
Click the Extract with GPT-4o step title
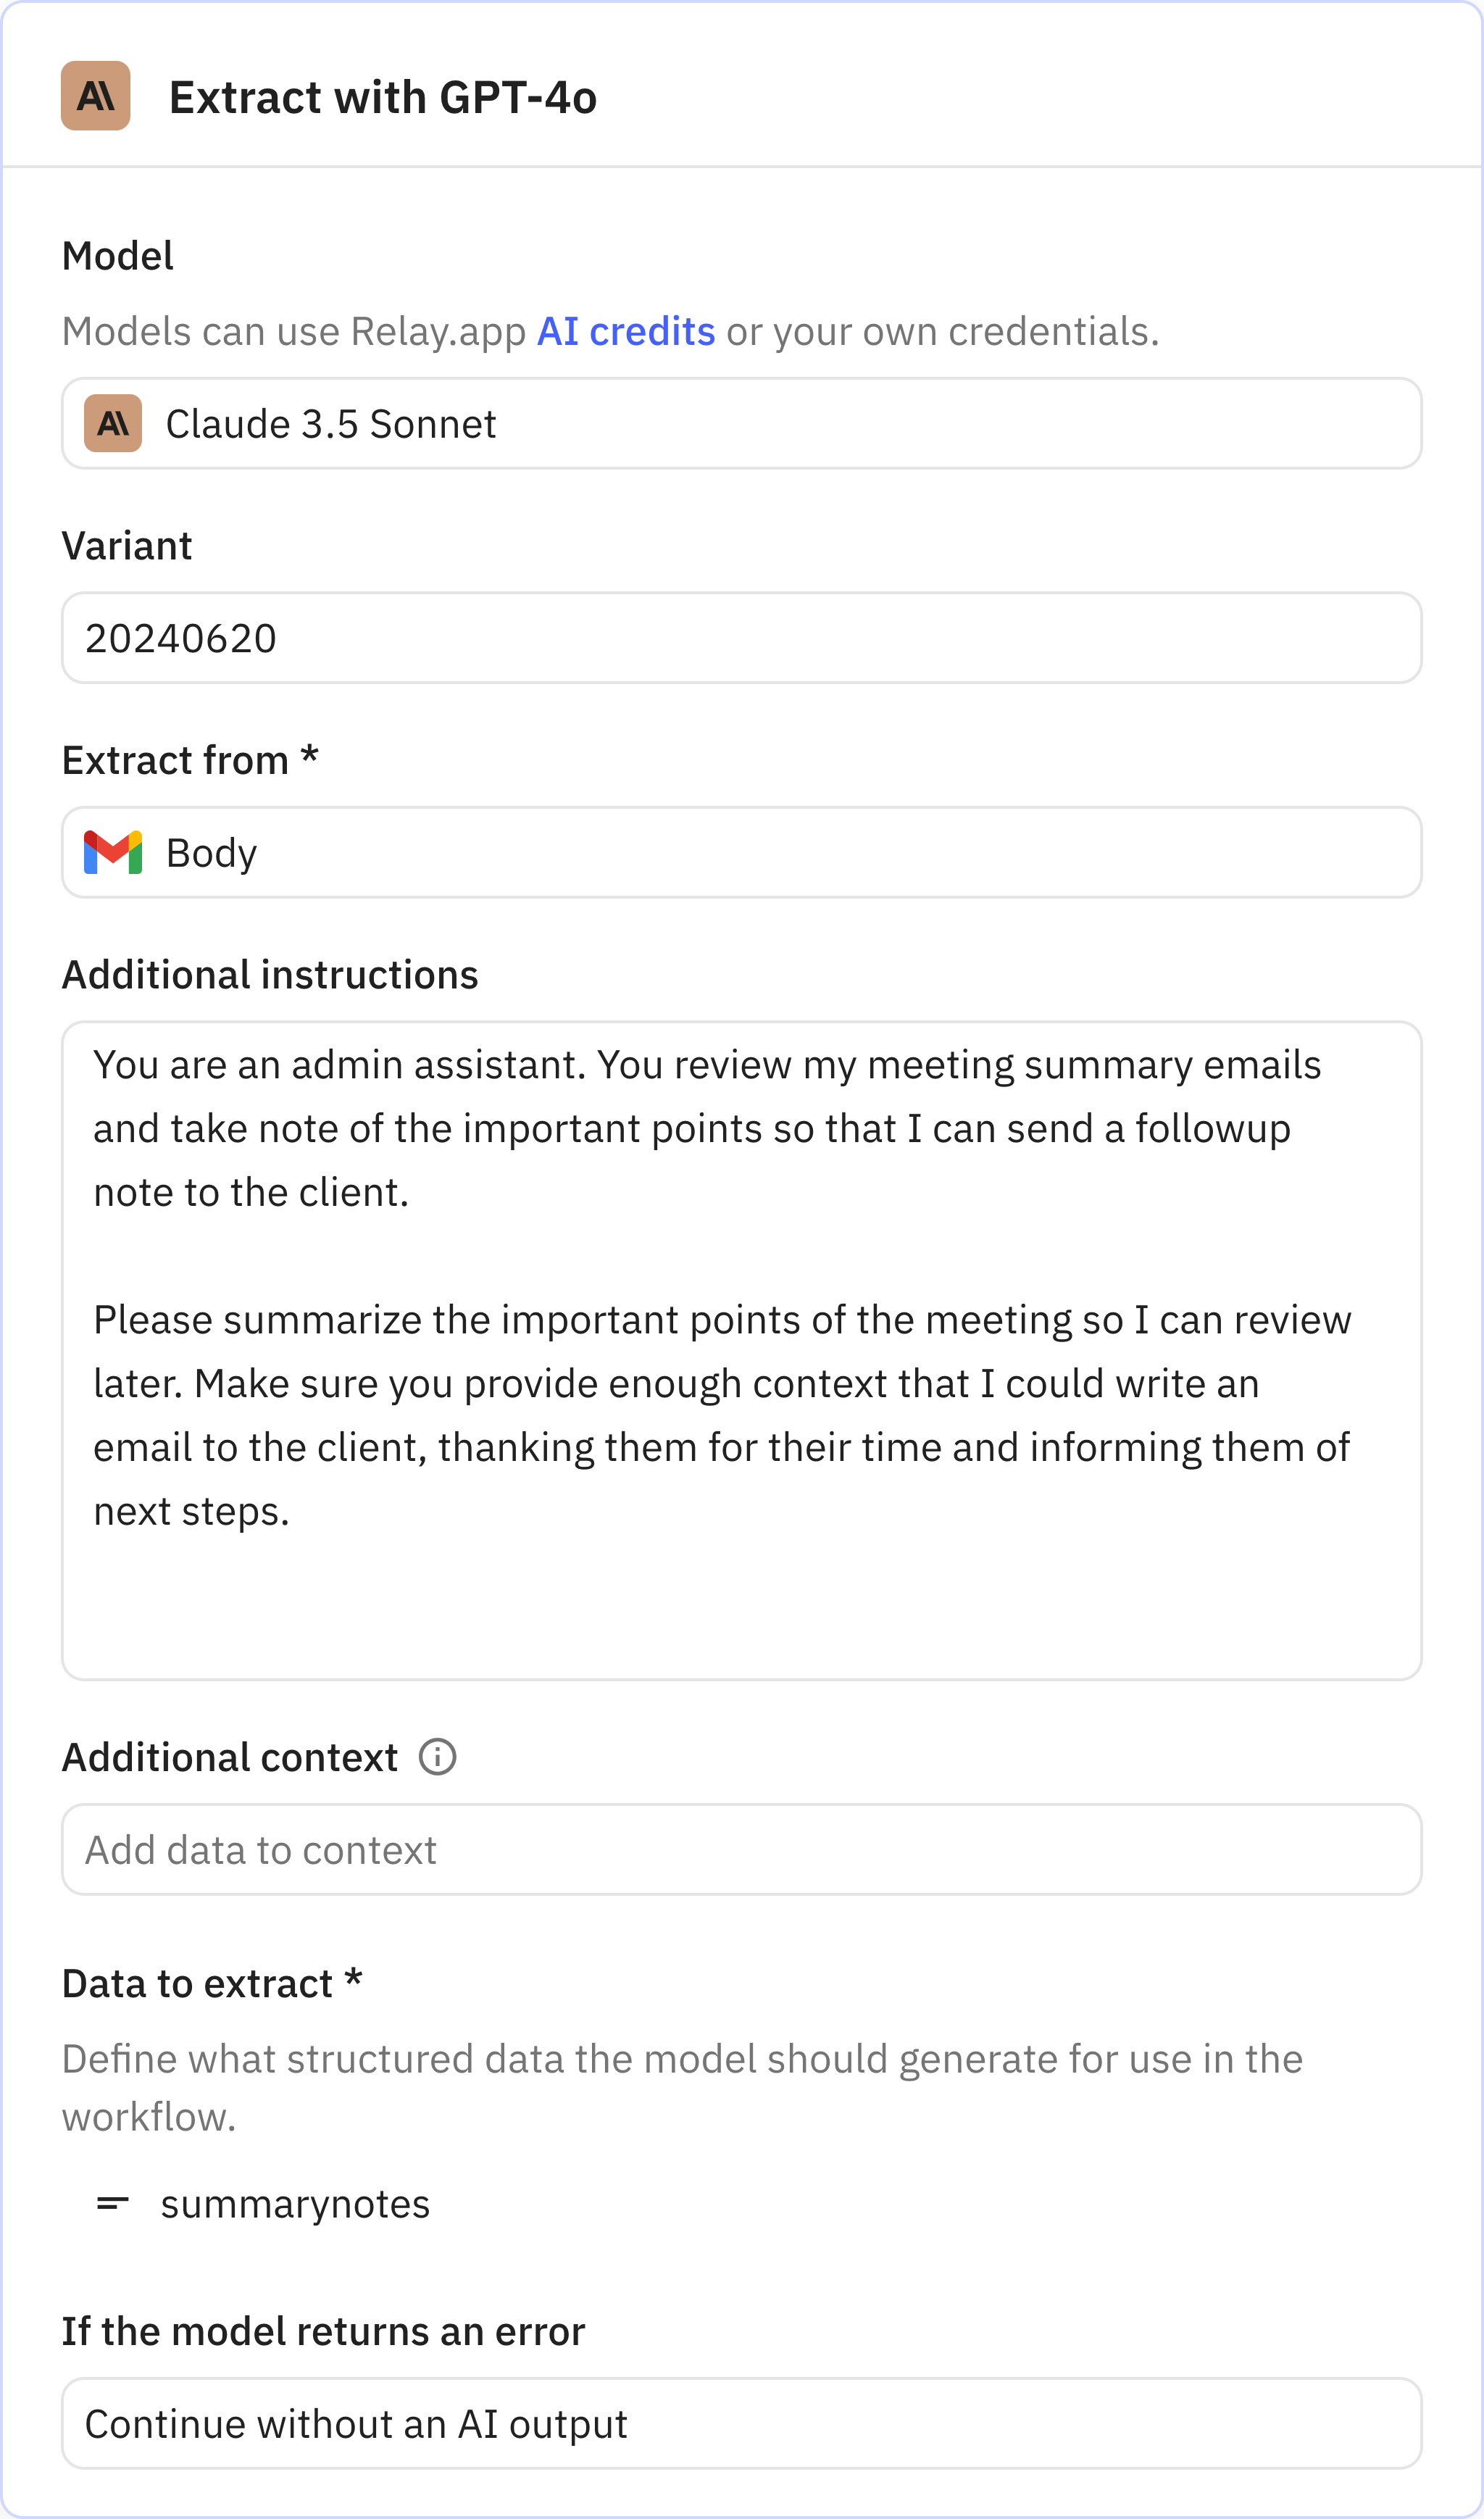point(383,96)
